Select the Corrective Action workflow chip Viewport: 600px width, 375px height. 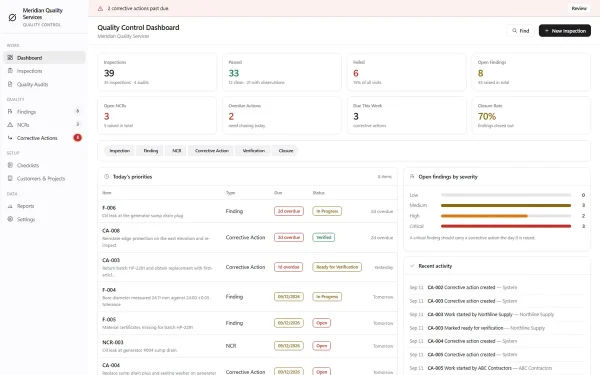tap(212, 151)
